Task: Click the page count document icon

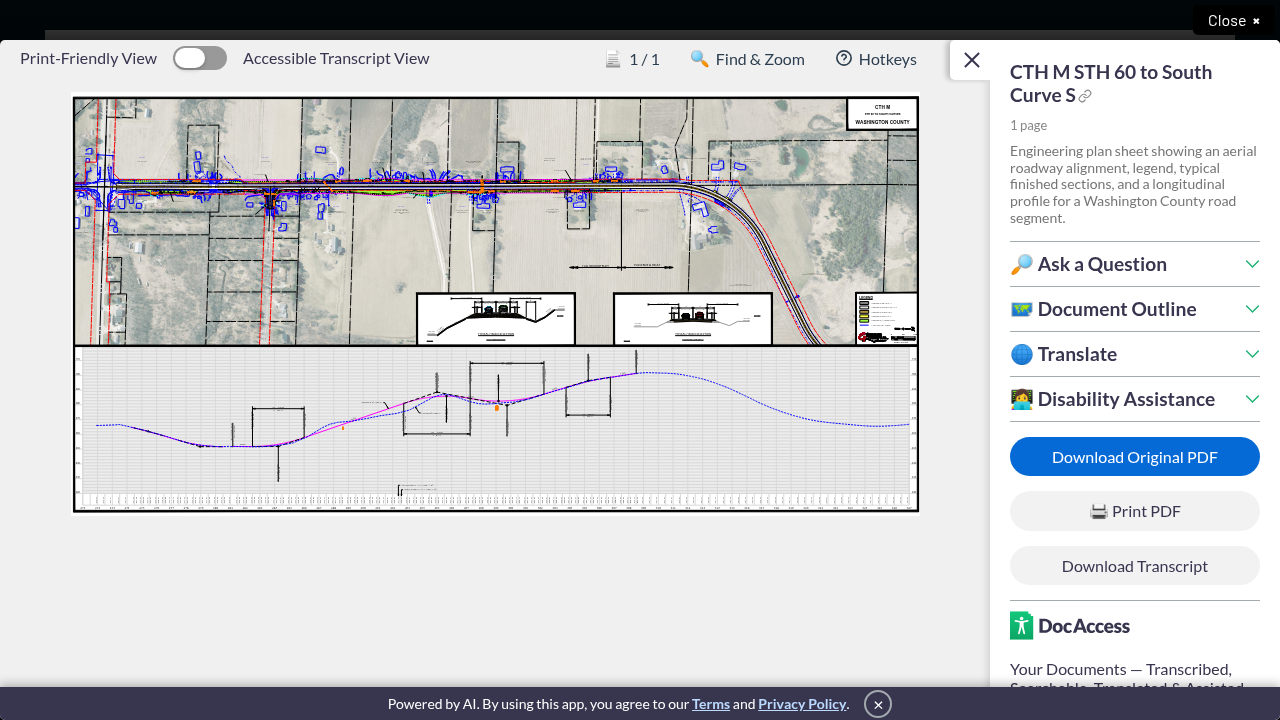Action: point(613,59)
